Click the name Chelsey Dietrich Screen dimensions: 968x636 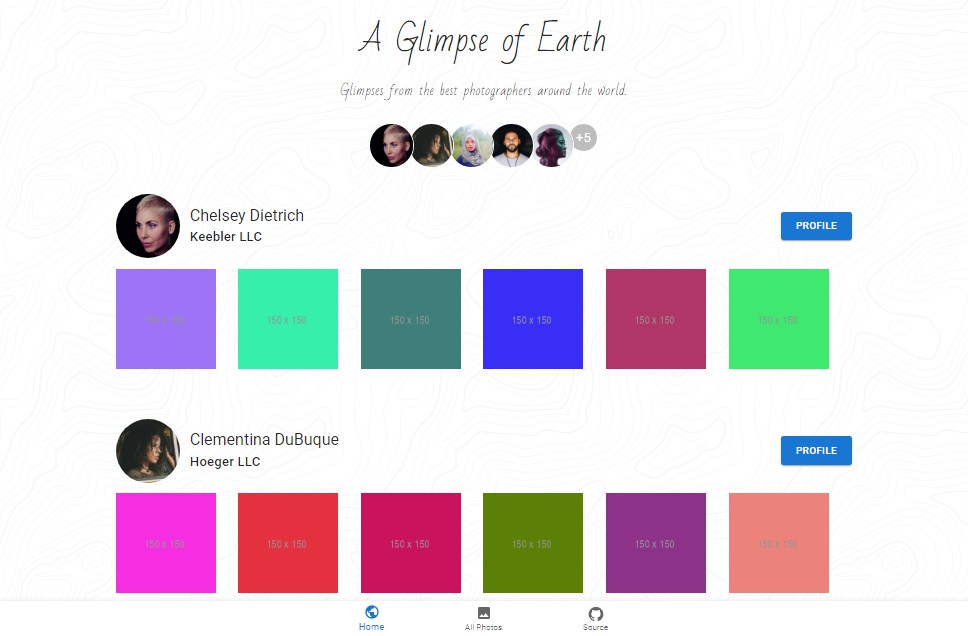coord(247,215)
